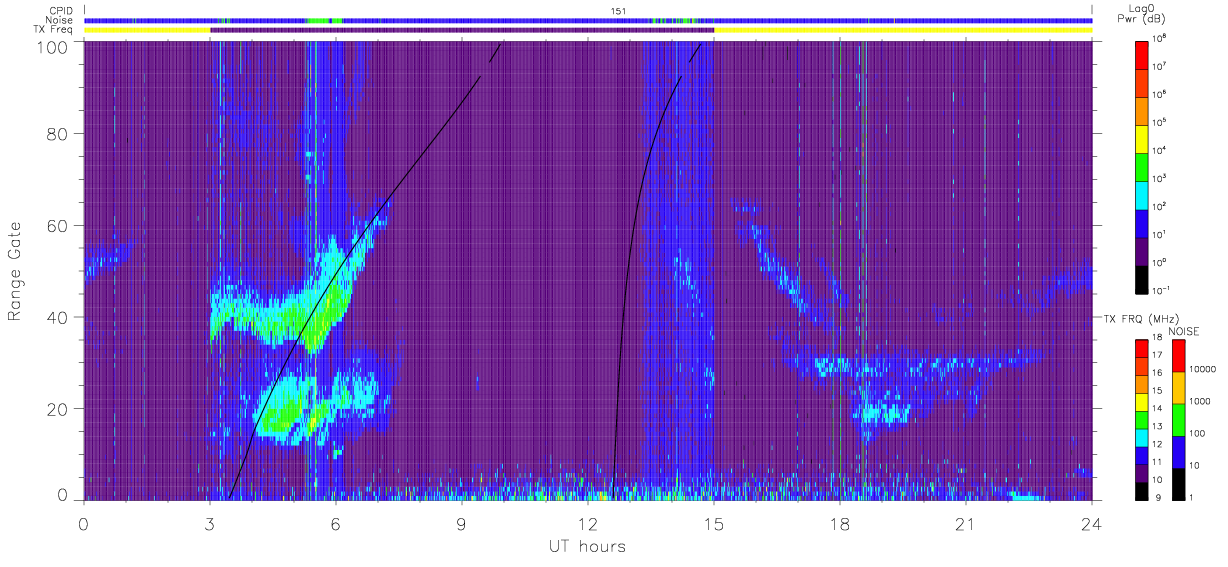Viewport: 1228px width, 567px height.
Task: Click the 10^3 tick label on power colorbar
Action: [1160, 178]
